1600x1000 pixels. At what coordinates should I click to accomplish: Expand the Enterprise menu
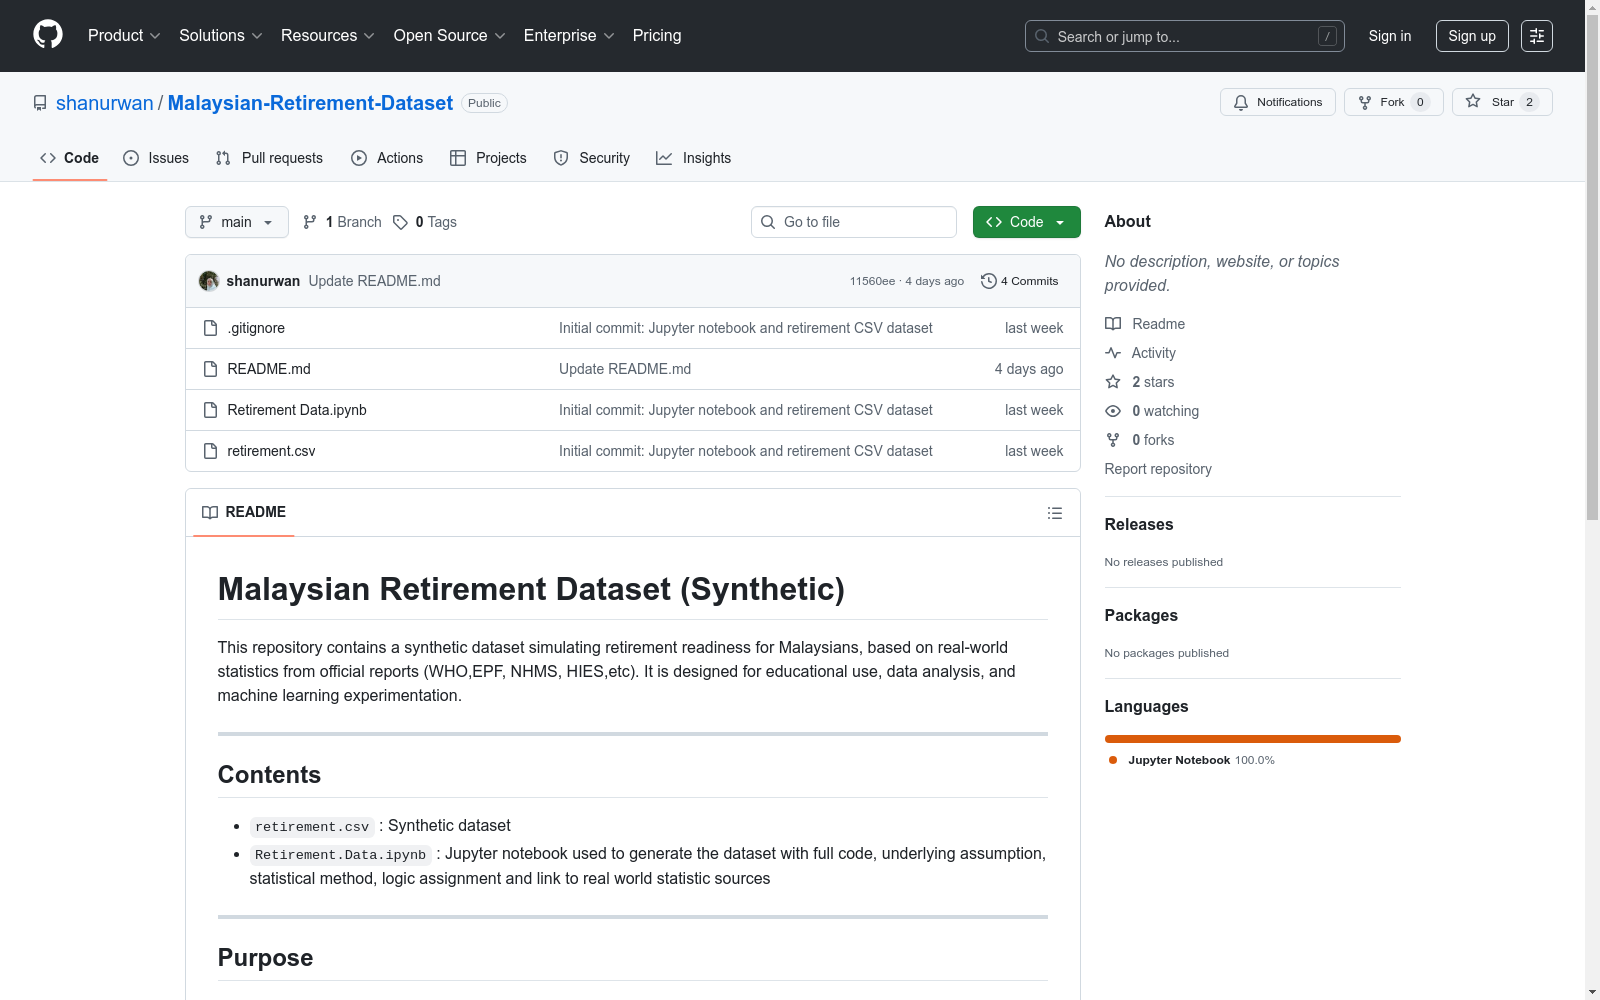[569, 35]
